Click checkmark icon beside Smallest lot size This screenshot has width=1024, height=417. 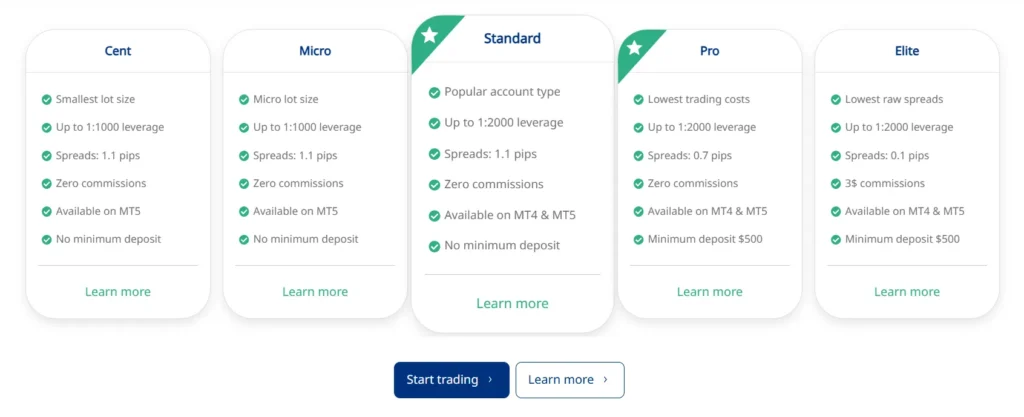point(46,100)
